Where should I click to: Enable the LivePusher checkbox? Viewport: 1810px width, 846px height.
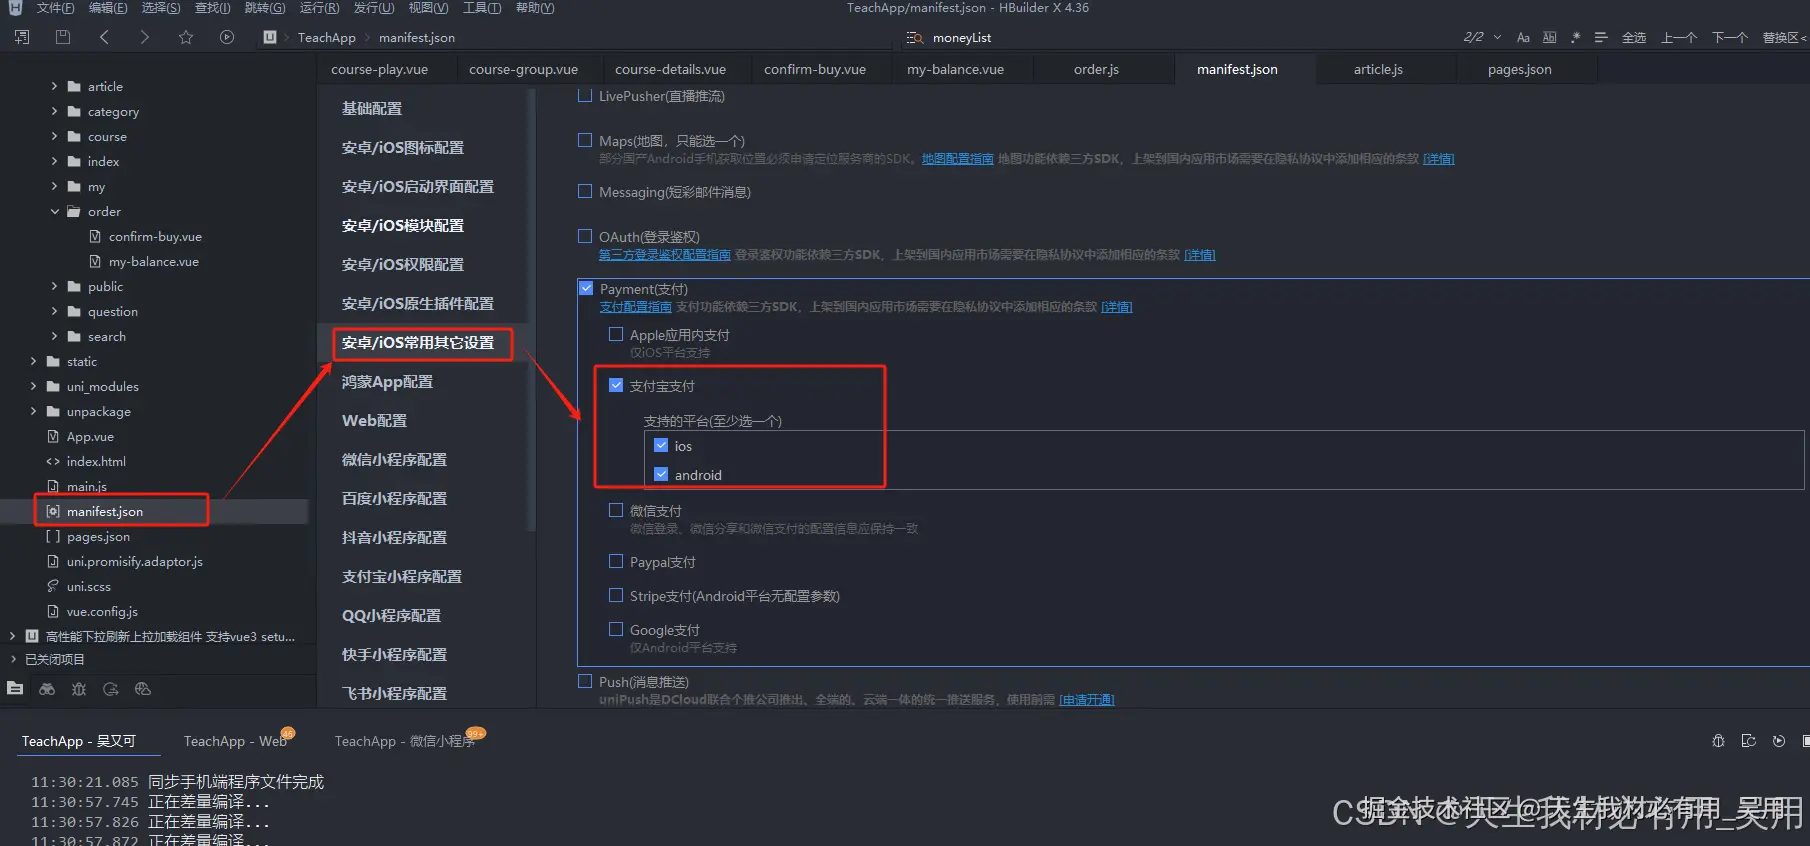coord(585,95)
